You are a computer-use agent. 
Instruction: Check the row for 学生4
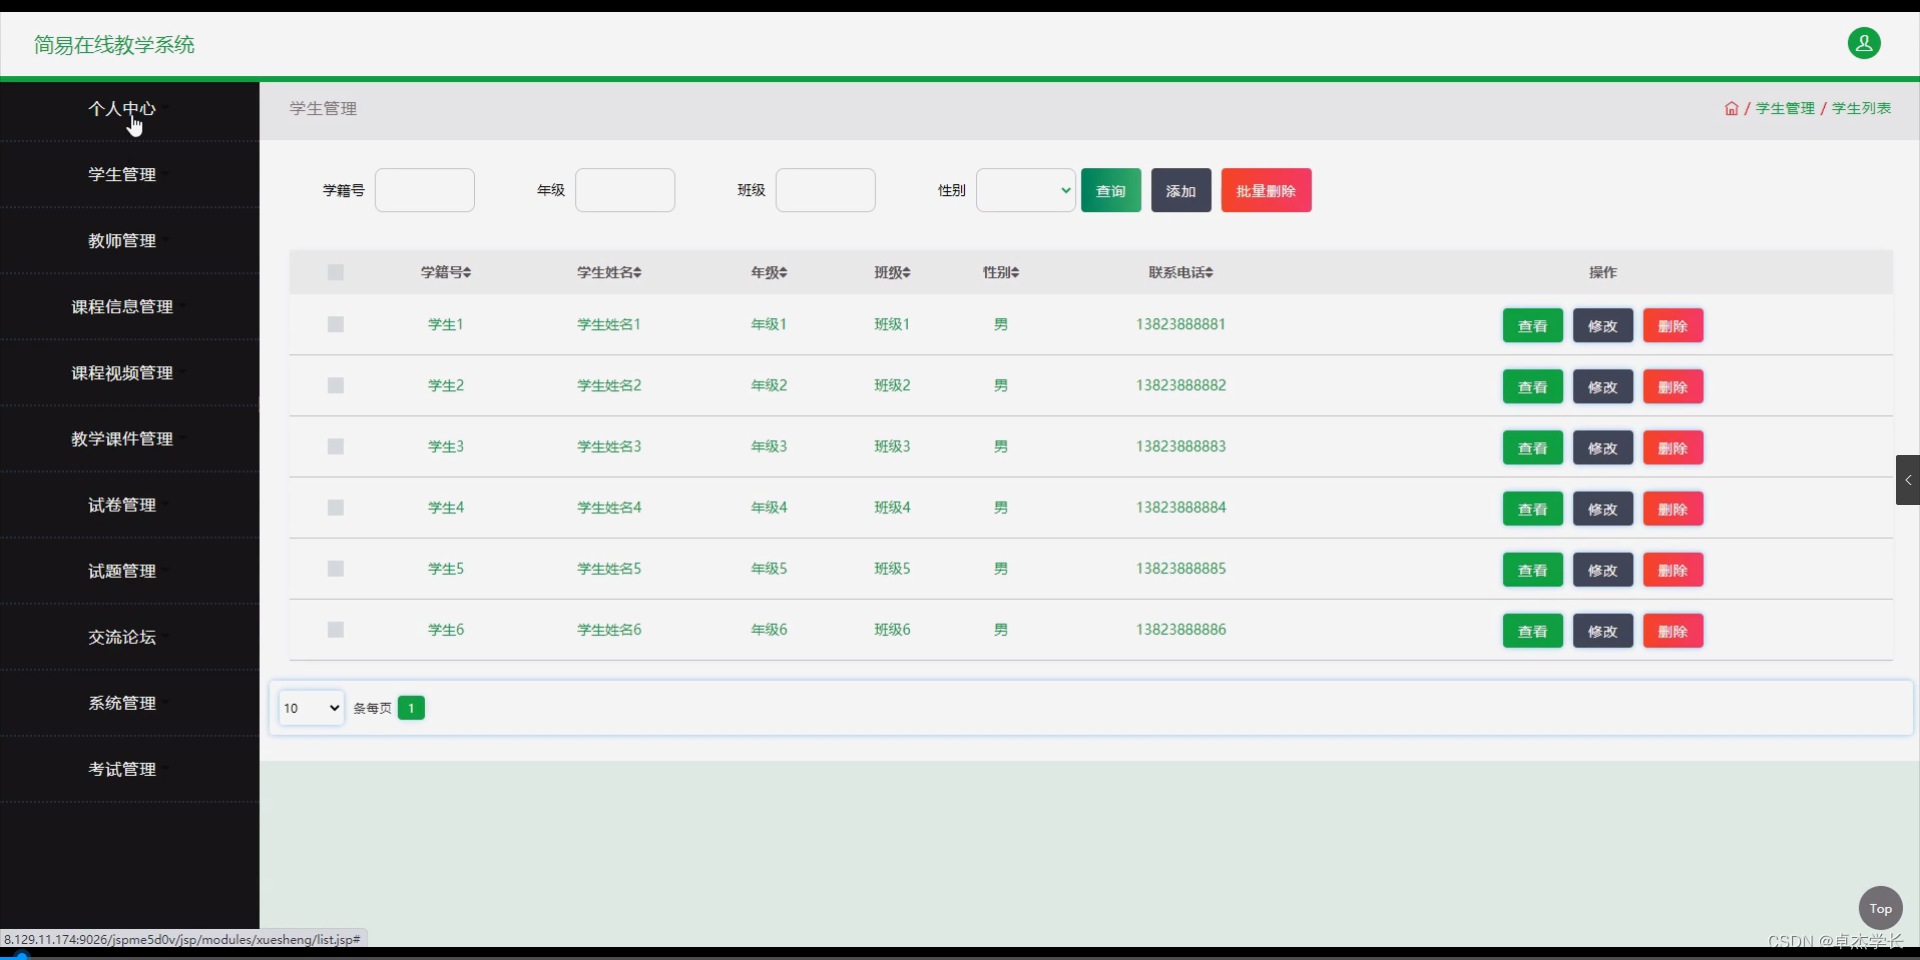point(336,507)
